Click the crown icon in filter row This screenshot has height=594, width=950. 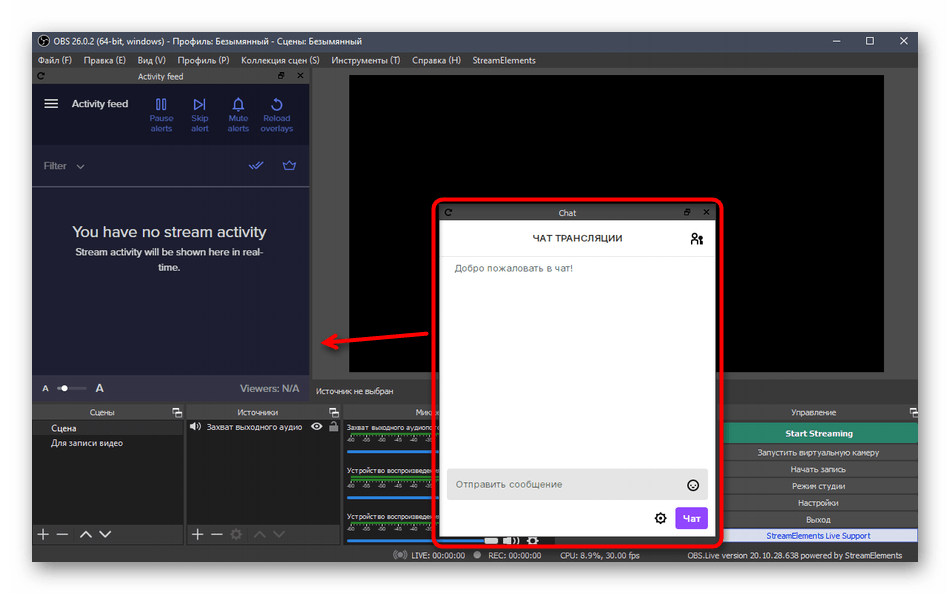(x=290, y=166)
